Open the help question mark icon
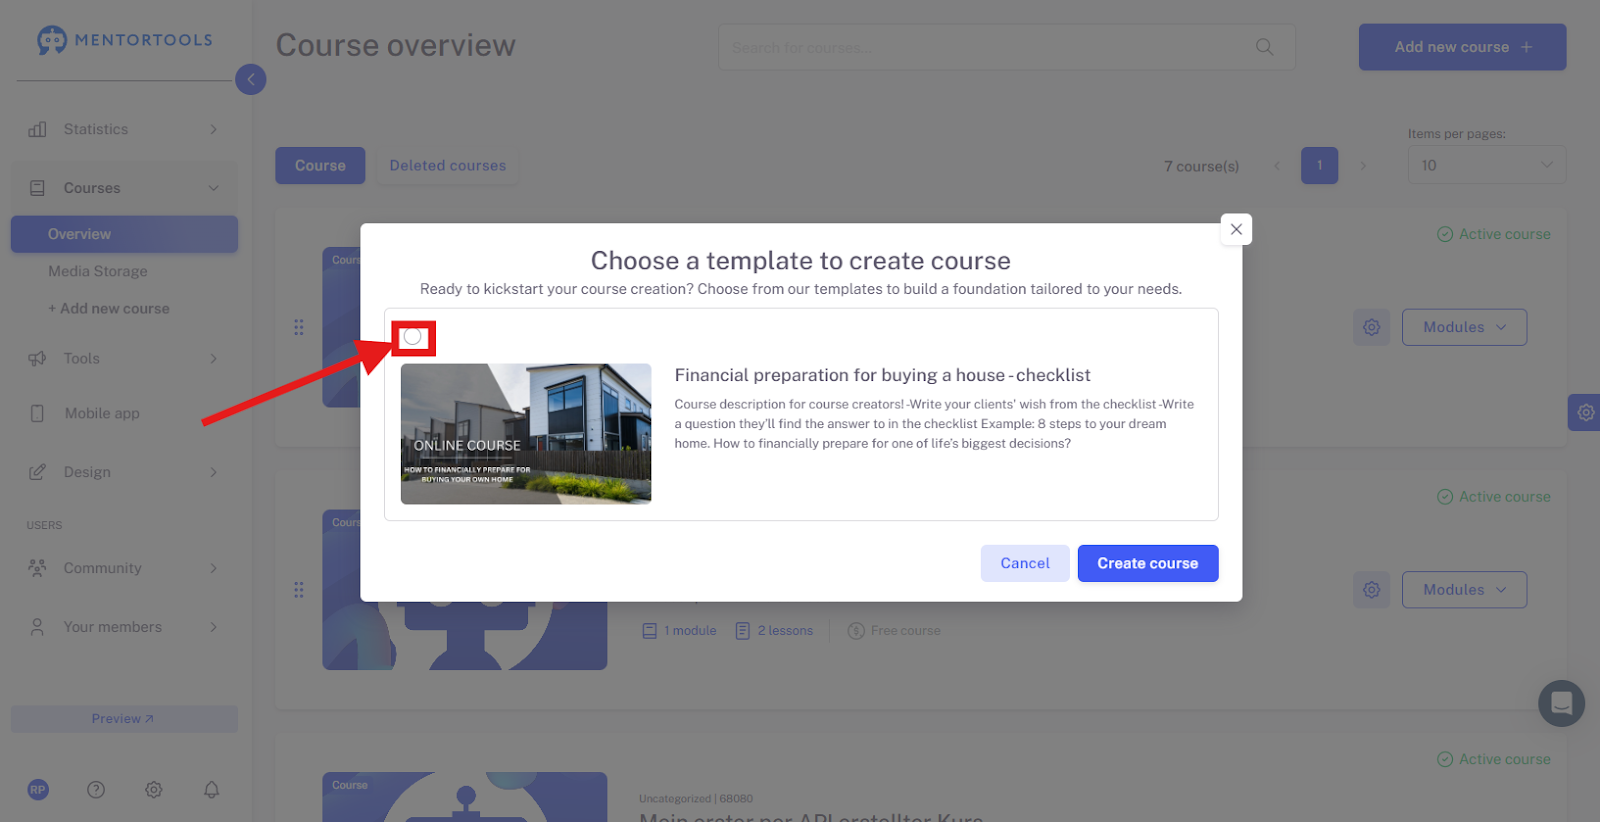 click(x=96, y=790)
